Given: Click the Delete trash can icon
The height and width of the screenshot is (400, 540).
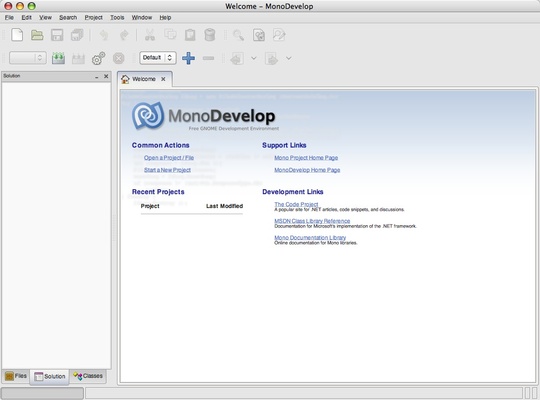Looking at the screenshot, I should click(x=210, y=35).
